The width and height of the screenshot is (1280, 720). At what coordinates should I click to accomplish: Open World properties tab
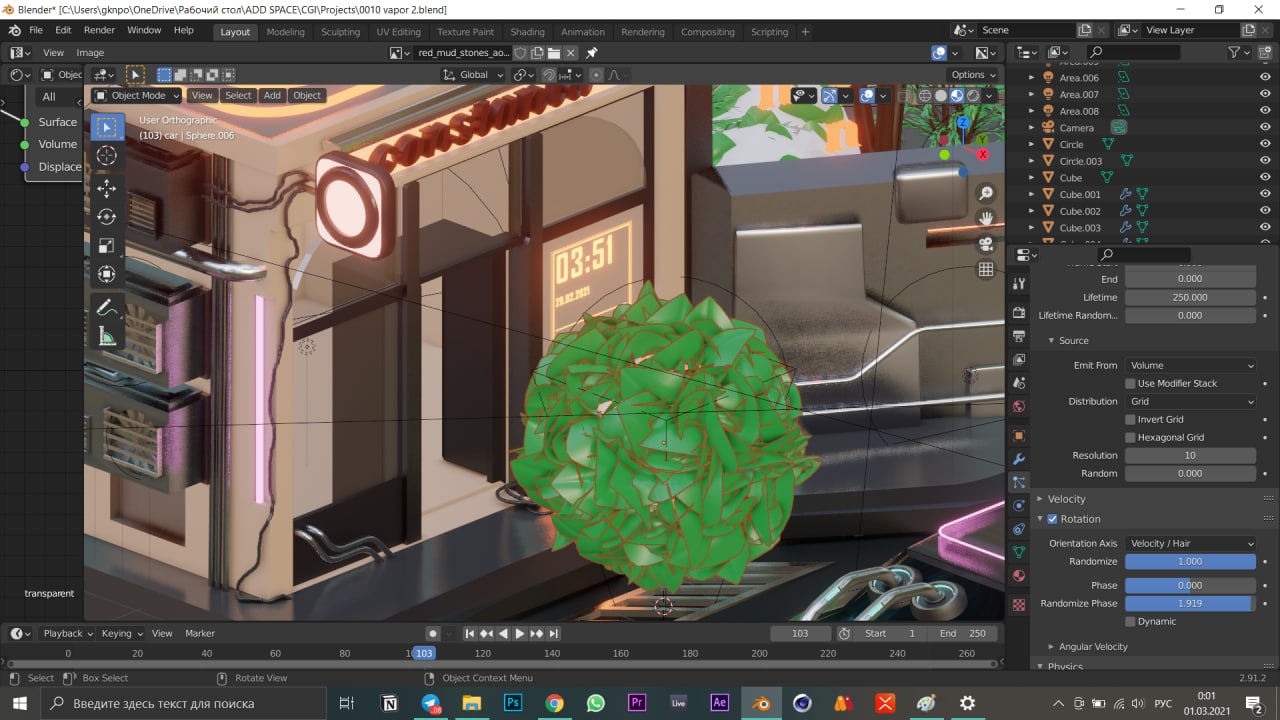pos(1019,406)
